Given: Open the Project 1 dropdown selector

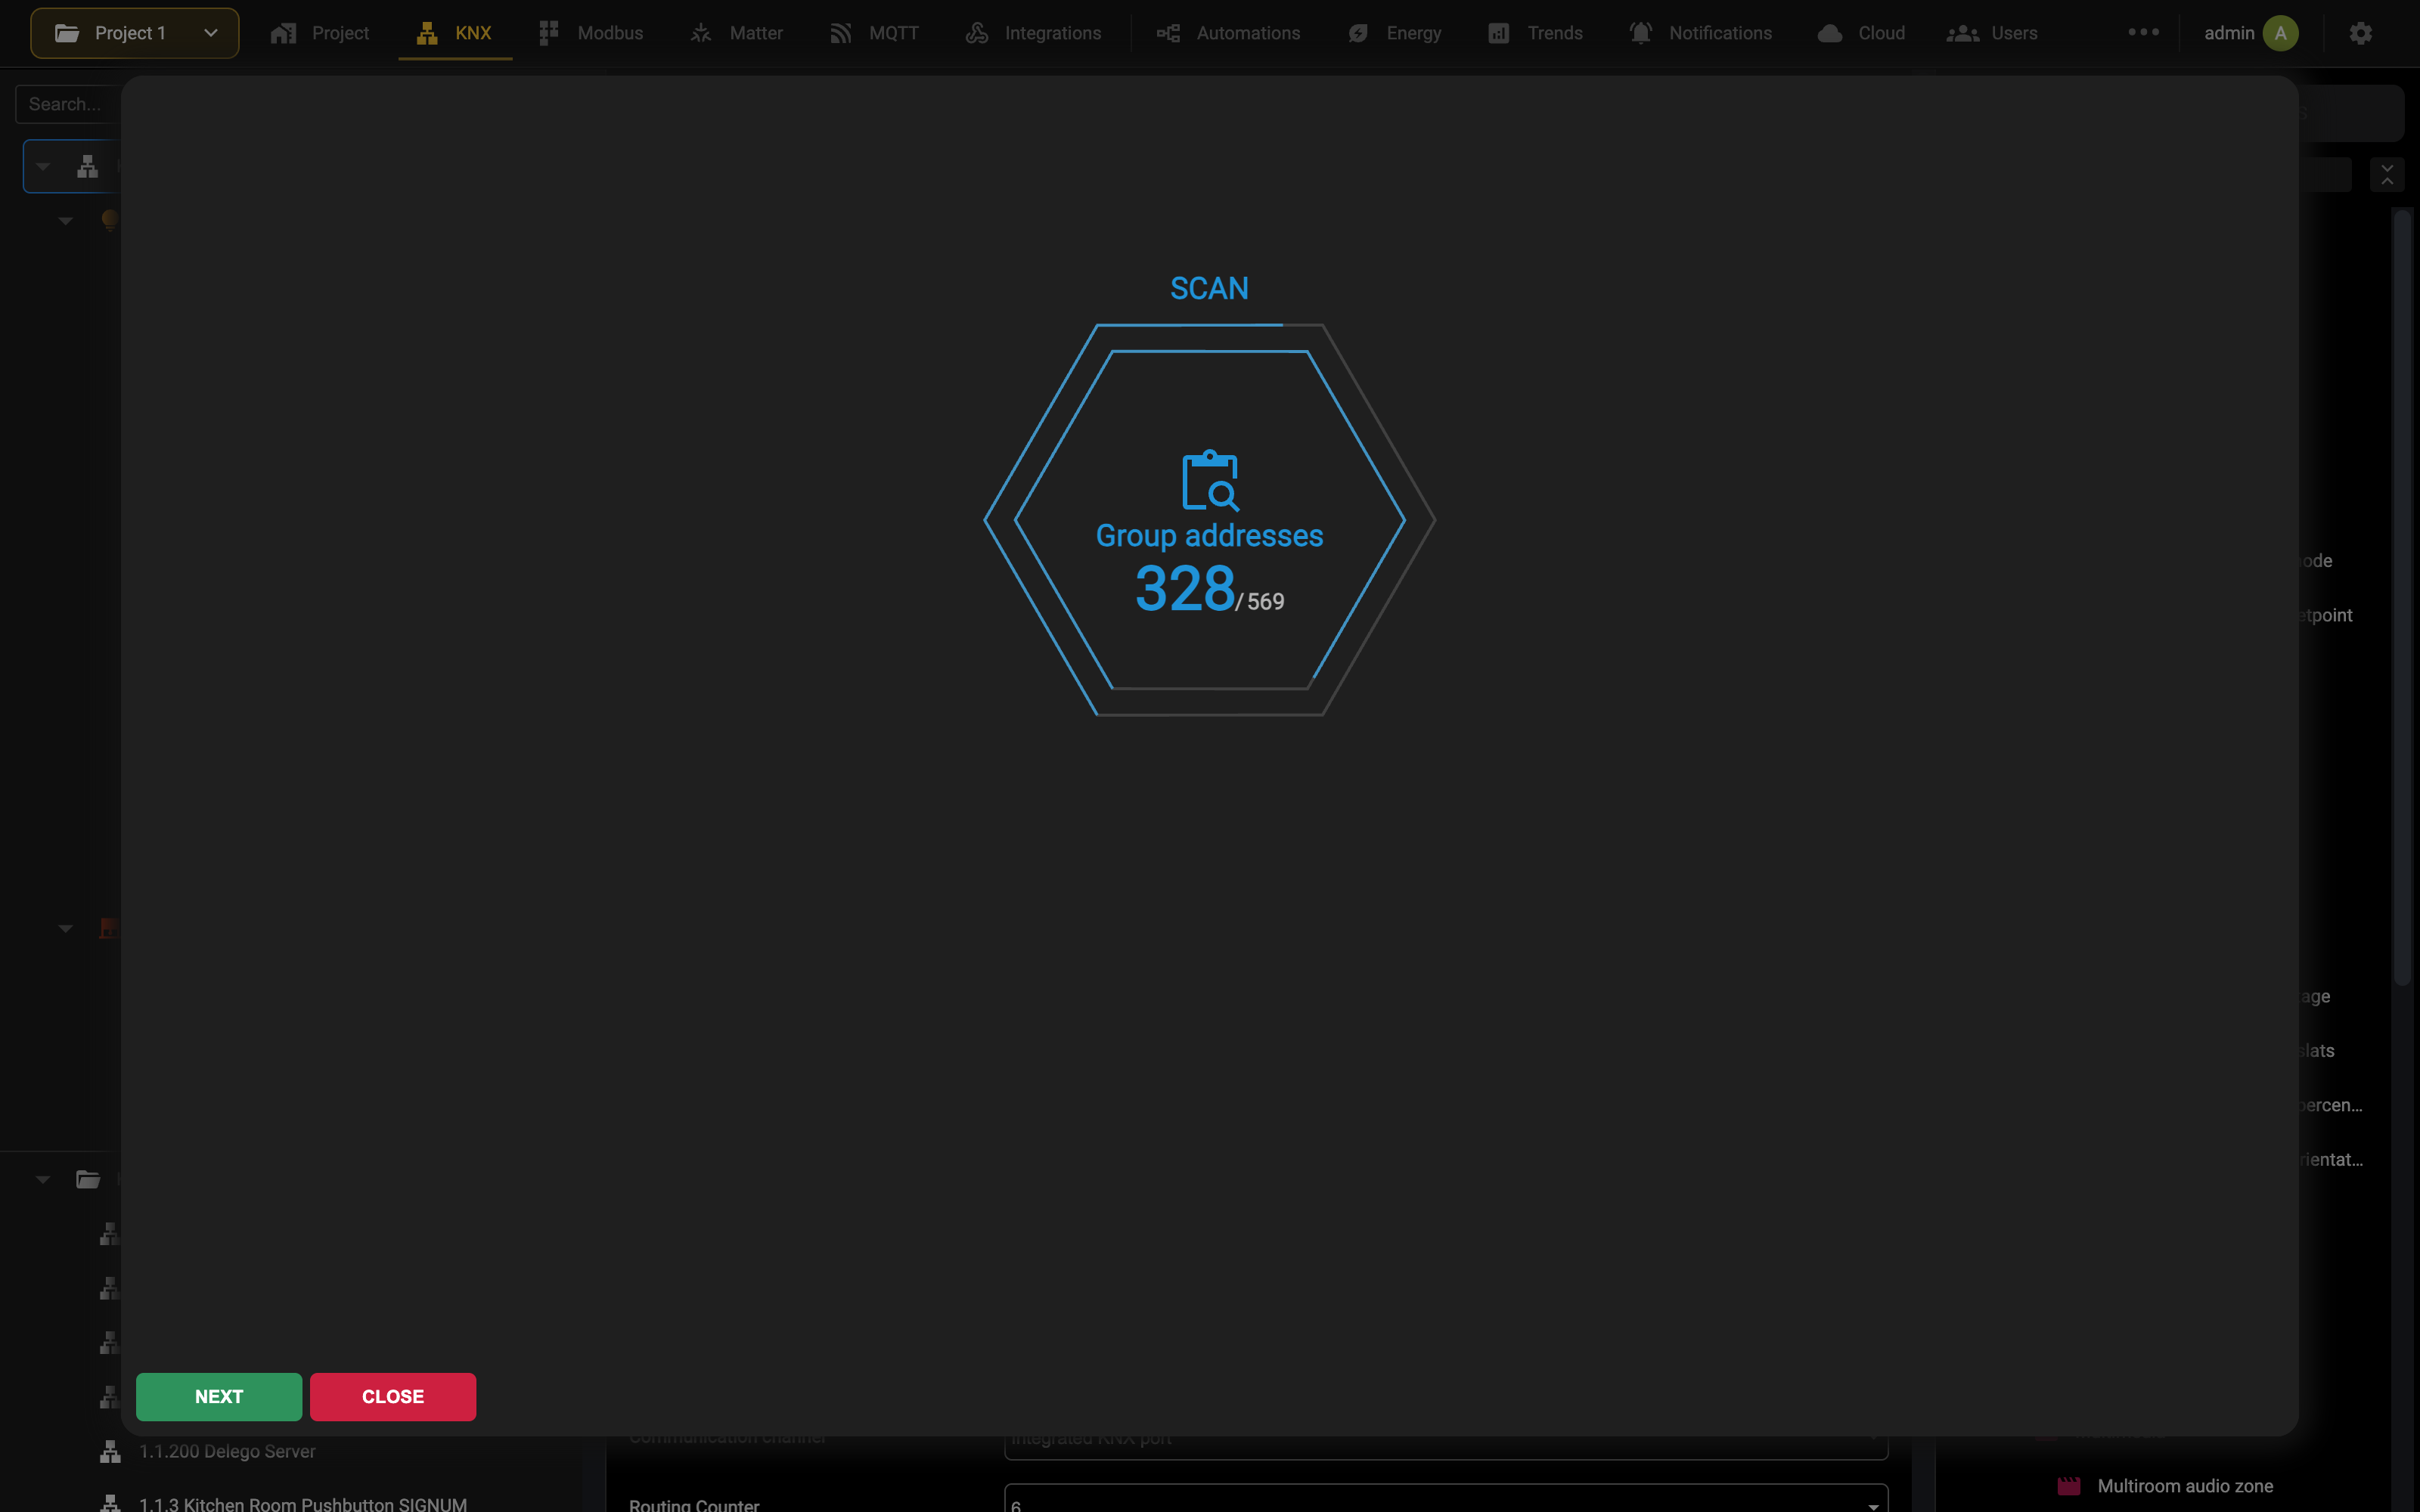Looking at the screenshot, I should coord(135,33).
